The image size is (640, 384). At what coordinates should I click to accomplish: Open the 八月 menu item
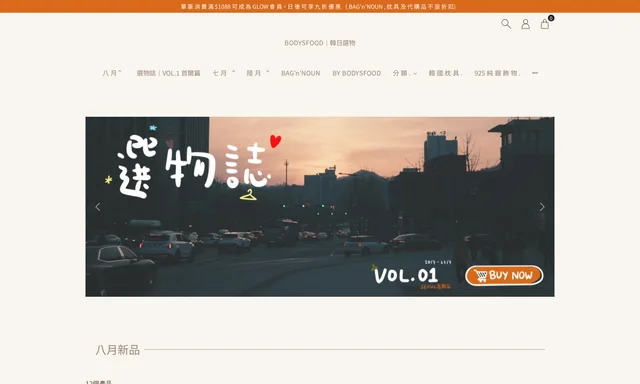coord(111,73)
